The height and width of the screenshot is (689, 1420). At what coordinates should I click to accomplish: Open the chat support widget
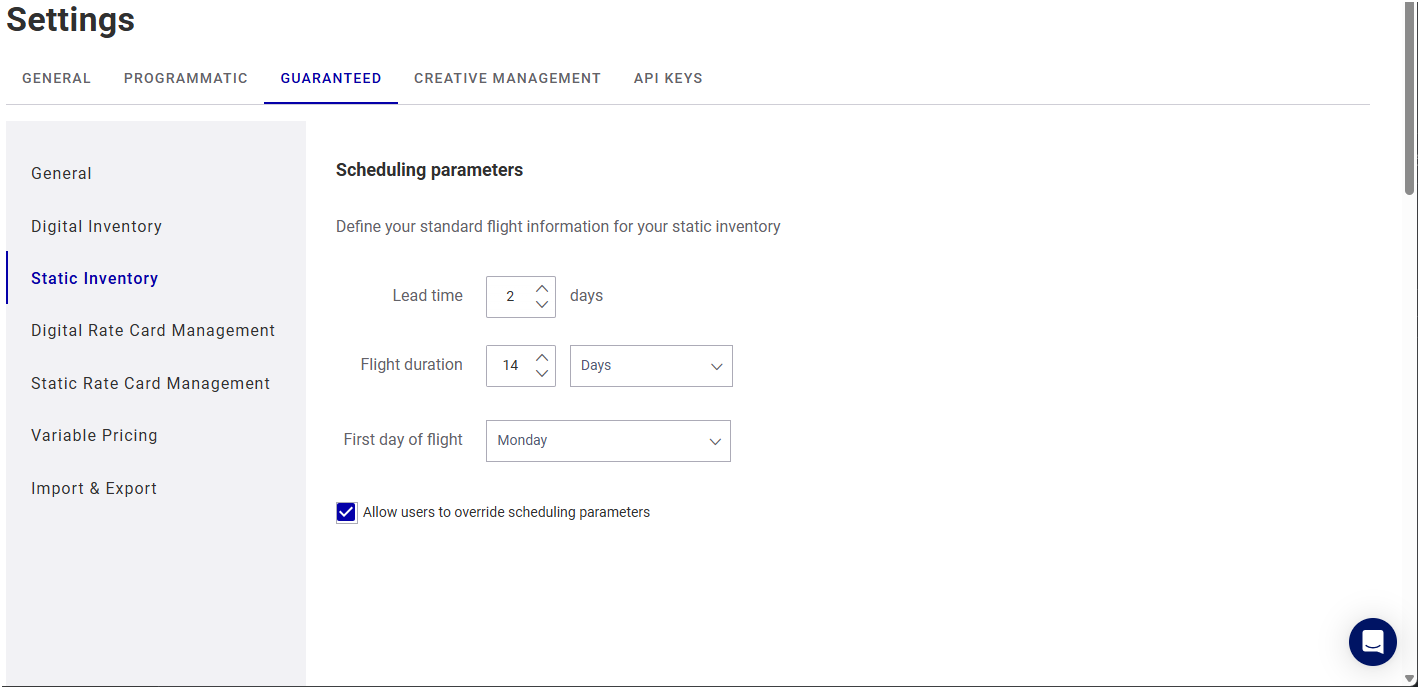point(1372,642)
